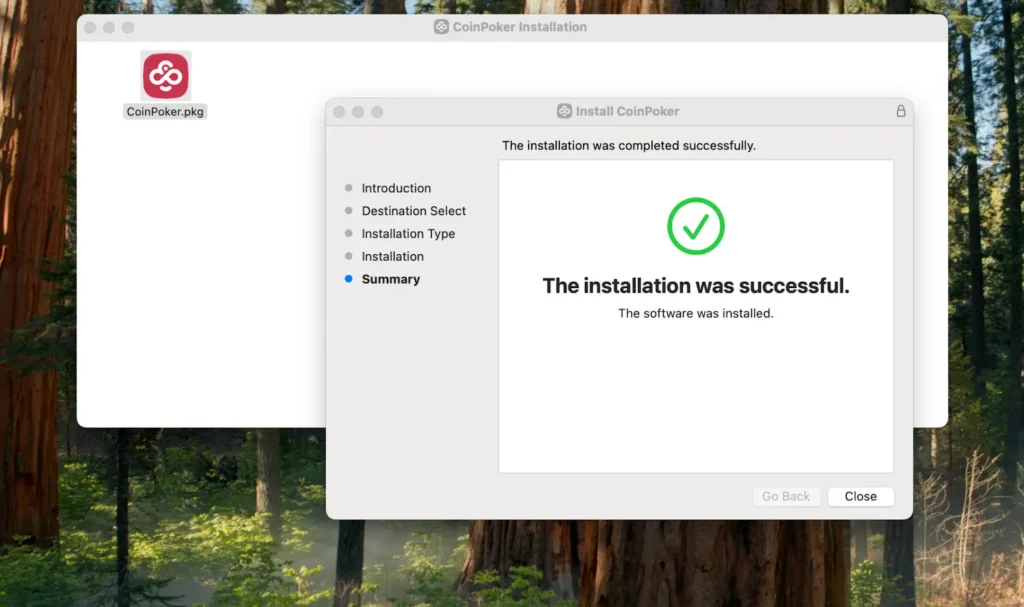Open the Summary step

[x=390, y=279]
